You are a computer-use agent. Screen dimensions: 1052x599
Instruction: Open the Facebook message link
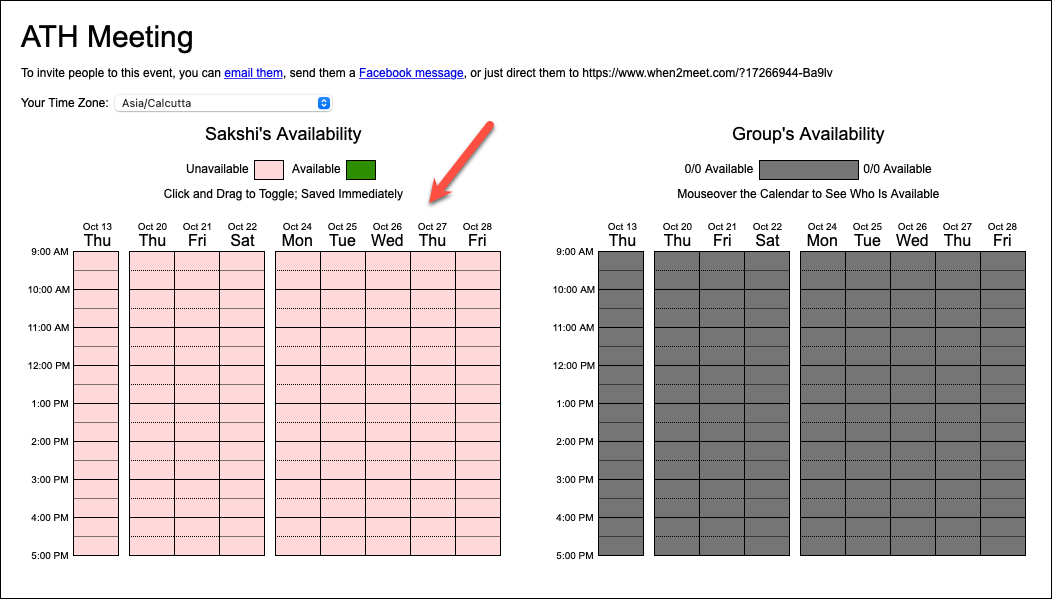(411, 72)
